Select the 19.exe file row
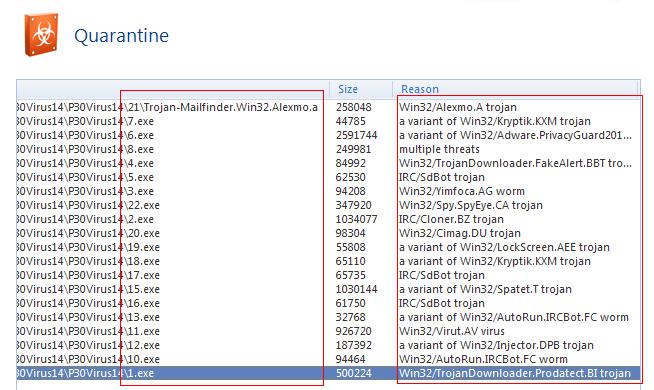 tap(328, 247)
